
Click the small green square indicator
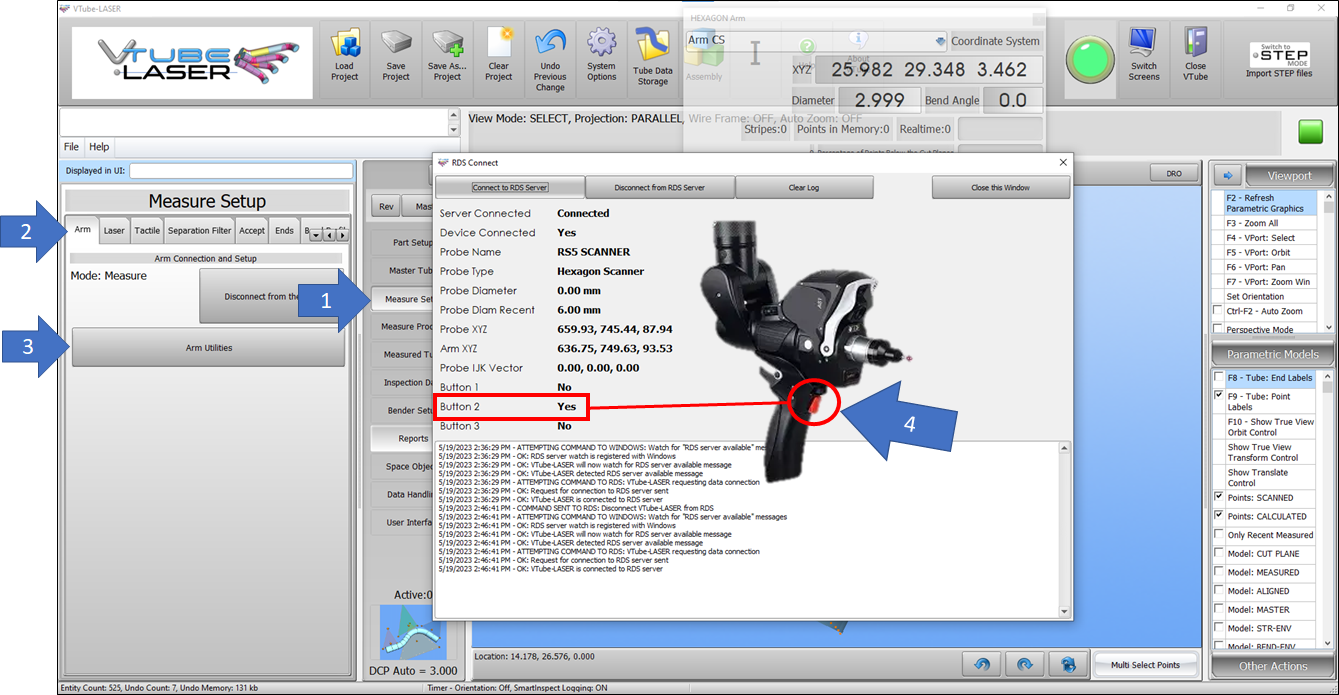coord(1309,131)
